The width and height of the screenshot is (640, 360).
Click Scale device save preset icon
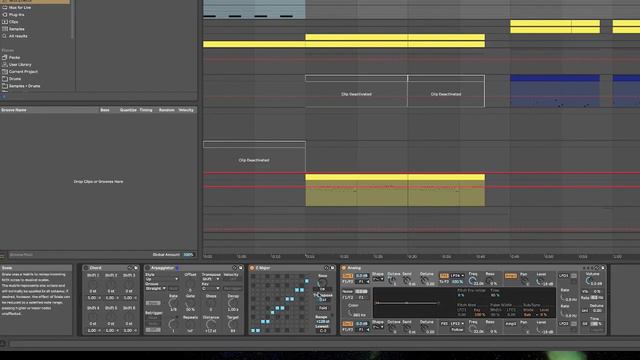pos(332,268)
